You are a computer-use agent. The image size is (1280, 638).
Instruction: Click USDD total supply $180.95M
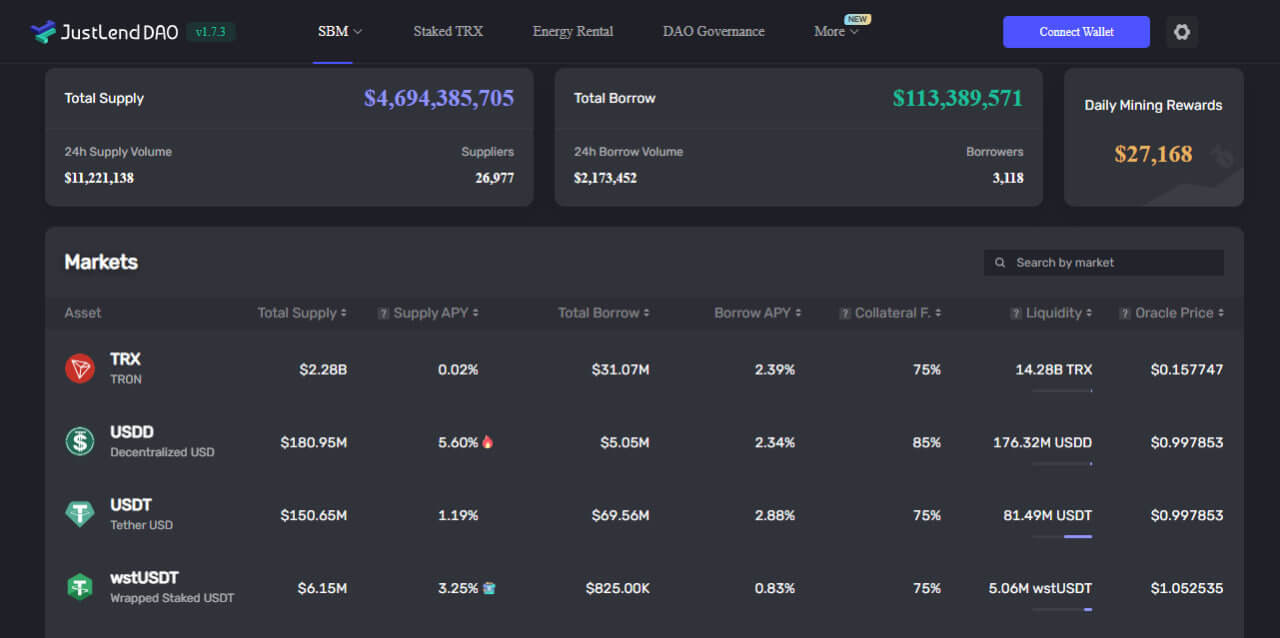tap(314, 442)
